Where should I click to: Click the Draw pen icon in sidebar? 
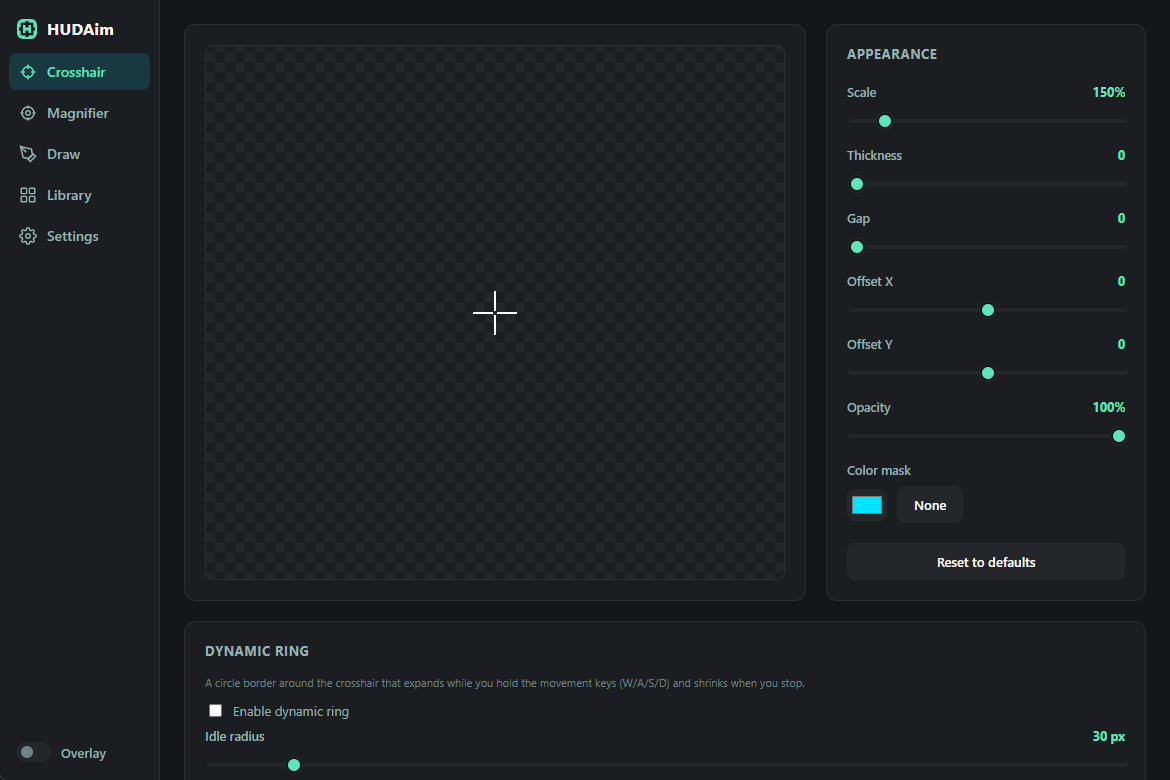point(28,154)
